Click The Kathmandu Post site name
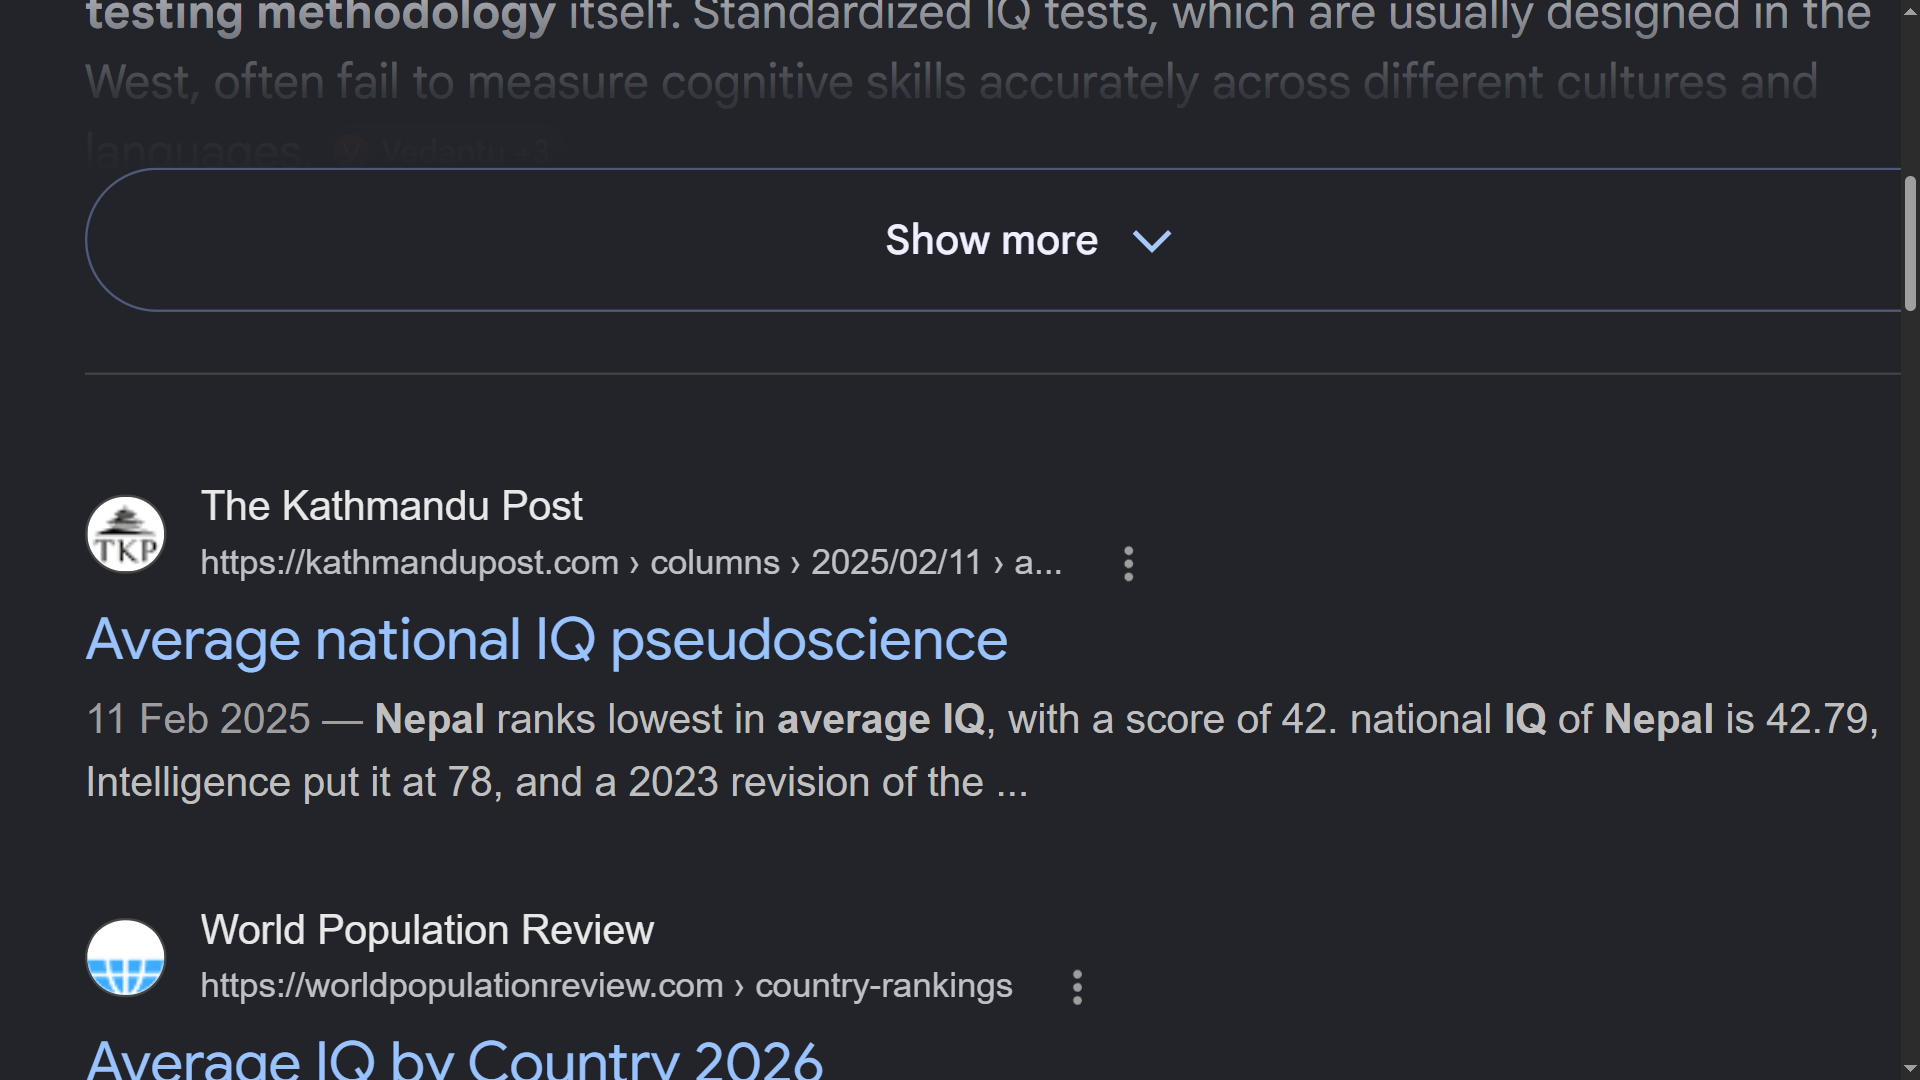This screenshot has height=1080, width=1920. click(x=392, y=506)
